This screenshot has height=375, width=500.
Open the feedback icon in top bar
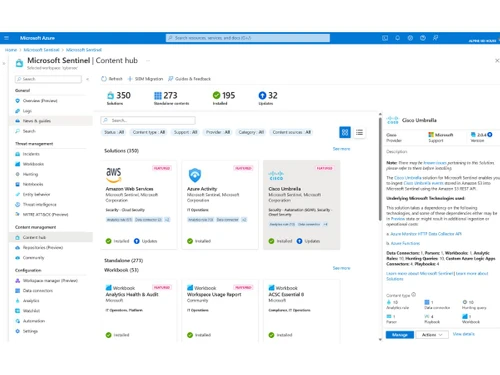(435, 38)
